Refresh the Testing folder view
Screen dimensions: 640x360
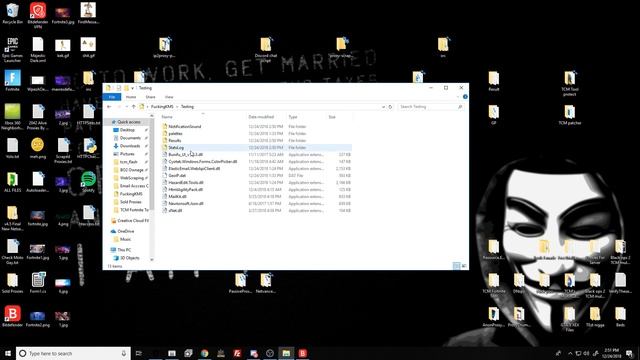pos(390,107)
